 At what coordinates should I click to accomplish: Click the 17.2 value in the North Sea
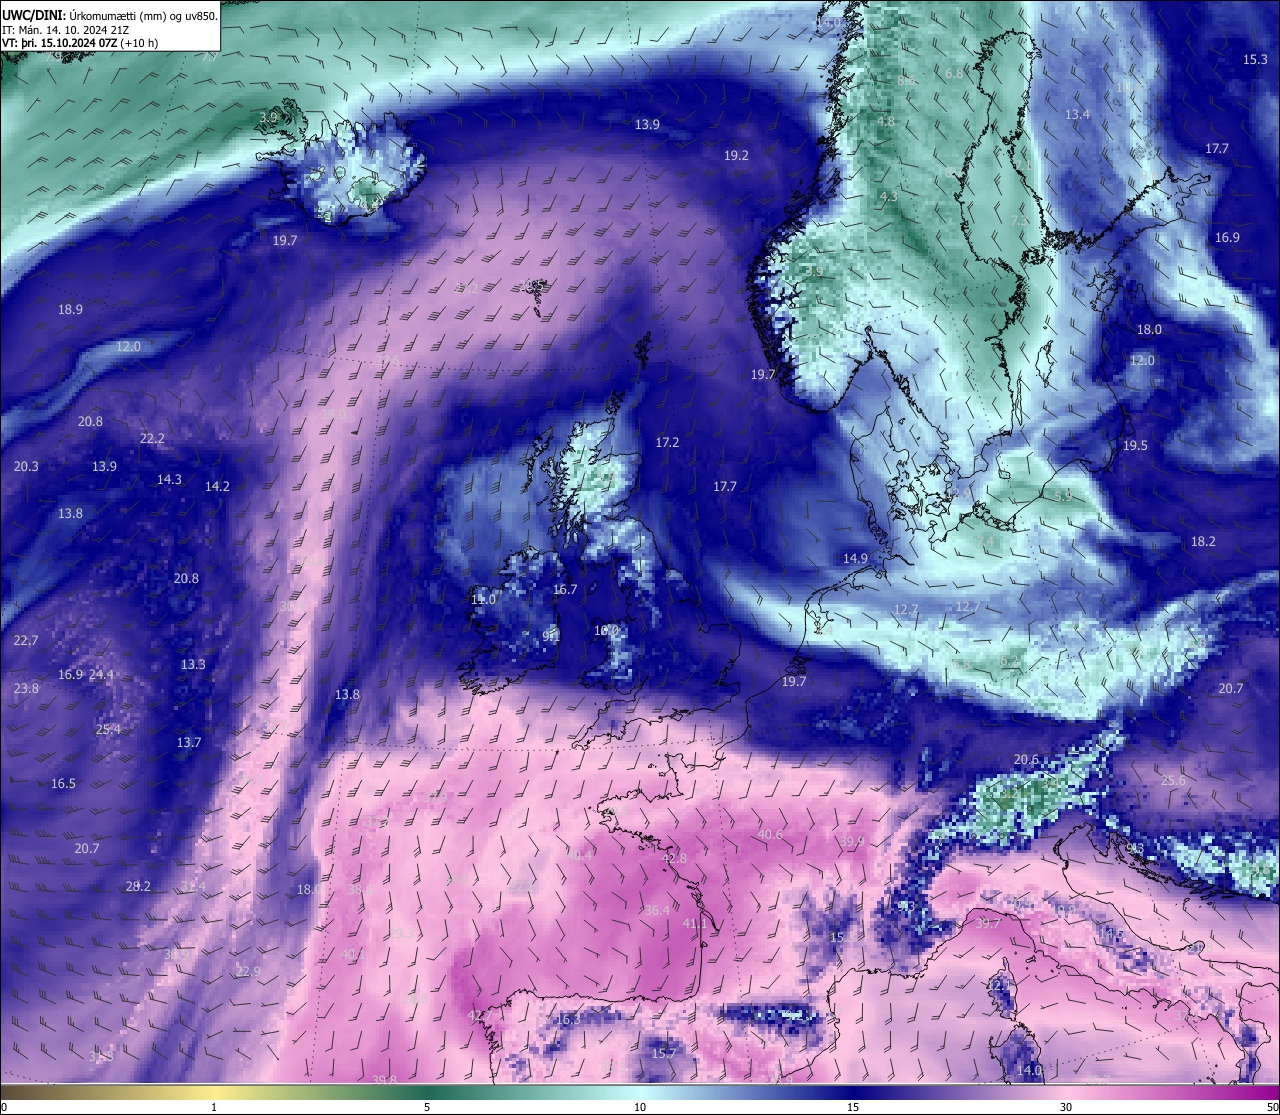667,442
